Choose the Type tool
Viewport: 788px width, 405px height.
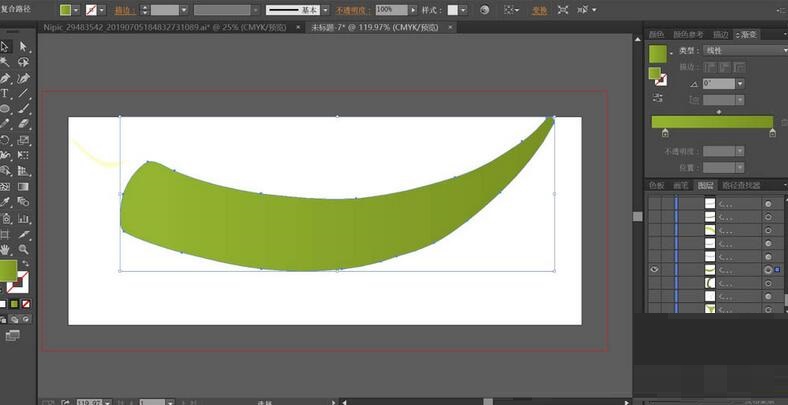point(6,93)
